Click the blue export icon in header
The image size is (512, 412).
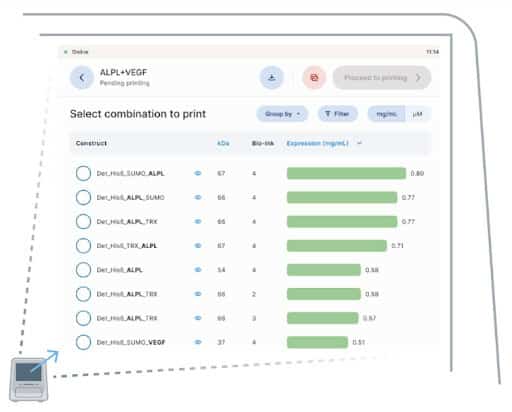pyautogui.click(x=272, y=78)
